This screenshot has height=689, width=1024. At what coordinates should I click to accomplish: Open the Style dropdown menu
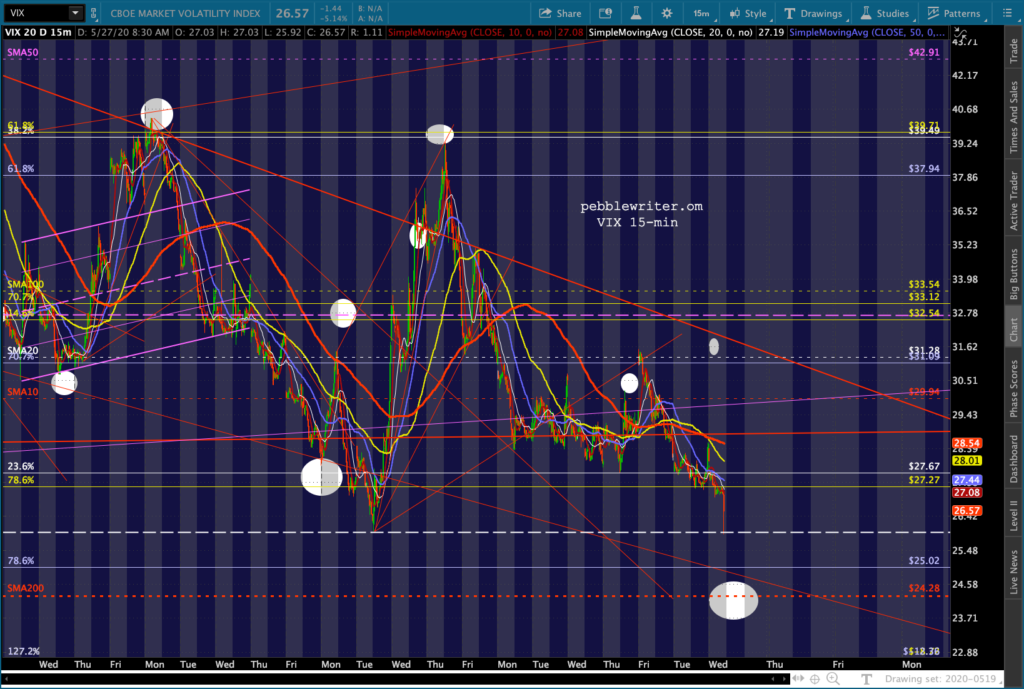(747, 13)
